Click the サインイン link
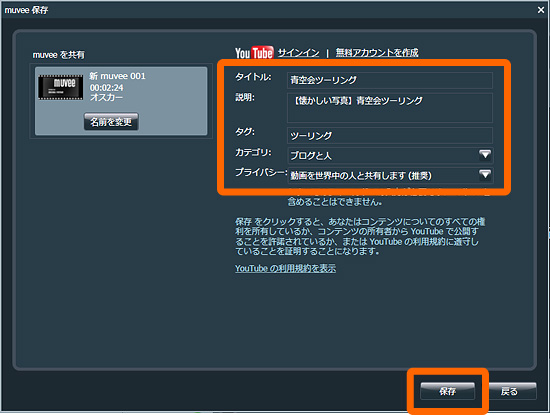Image resolution: width=550 pixels, height=415 pixels. 299,53
